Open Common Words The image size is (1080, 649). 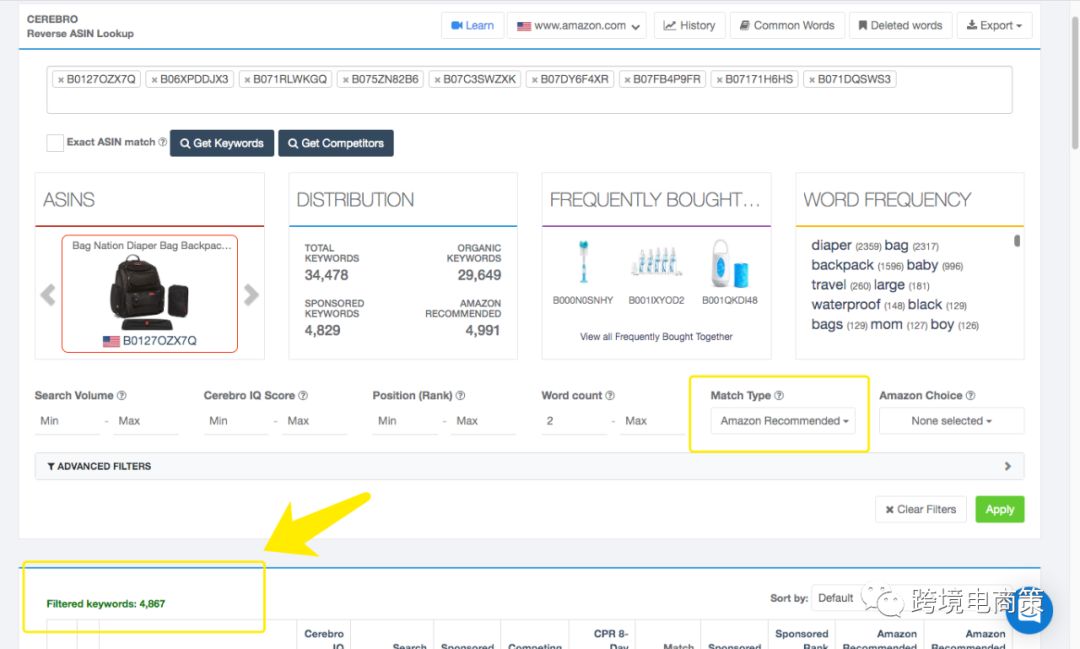(787, 25)
